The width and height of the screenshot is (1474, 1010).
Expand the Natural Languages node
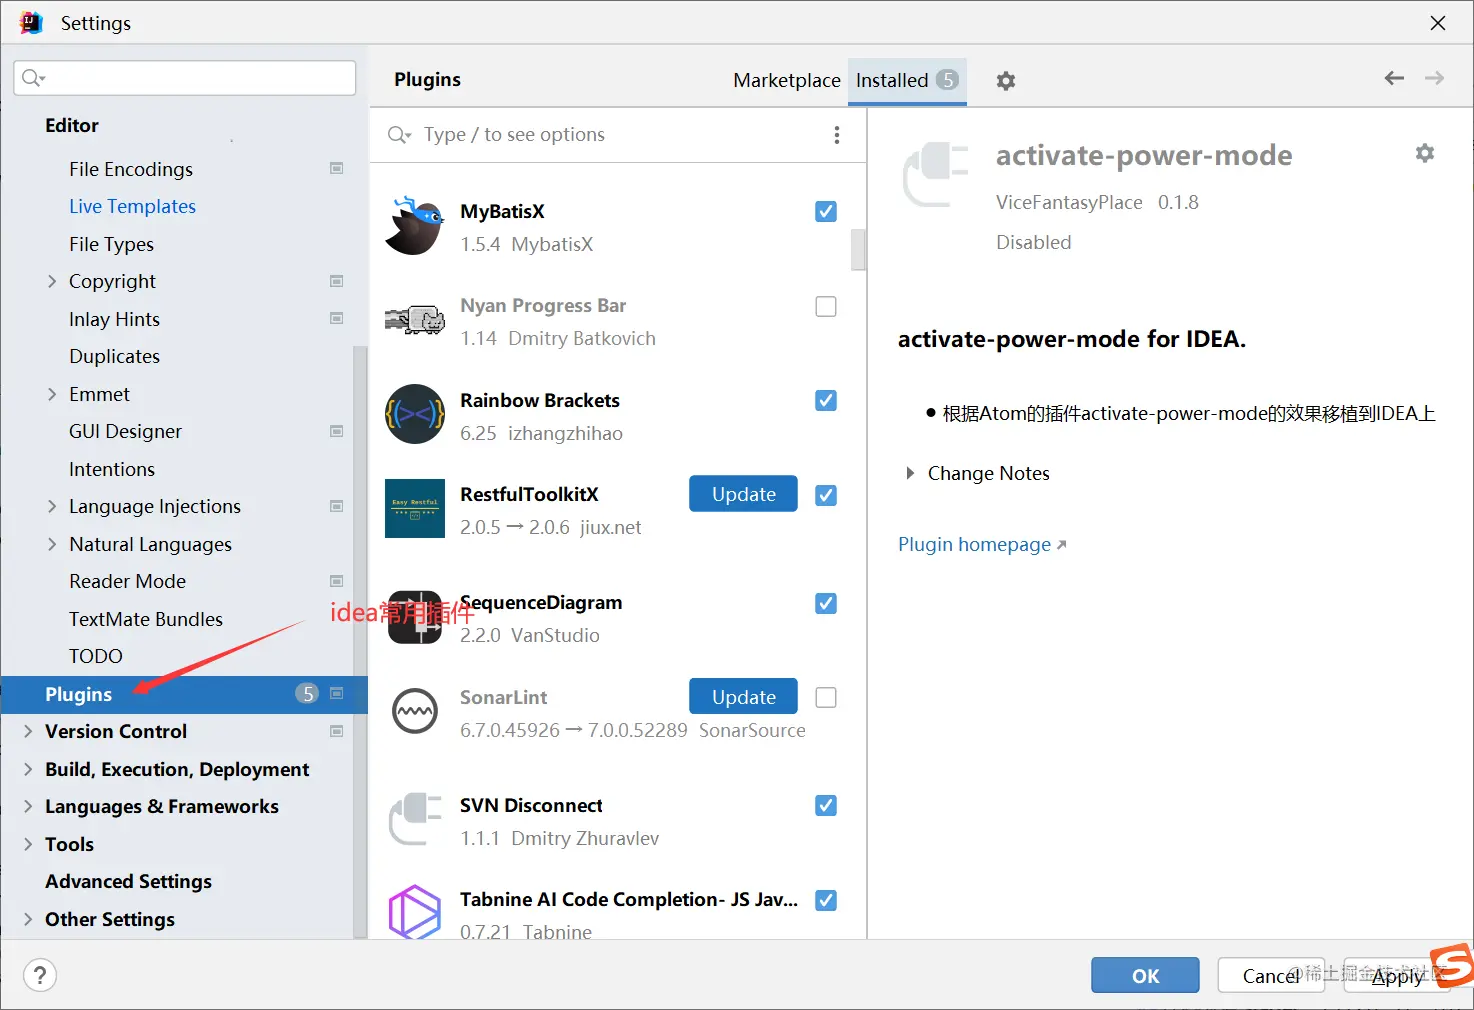pyautogui.click(x=52, y=544)
